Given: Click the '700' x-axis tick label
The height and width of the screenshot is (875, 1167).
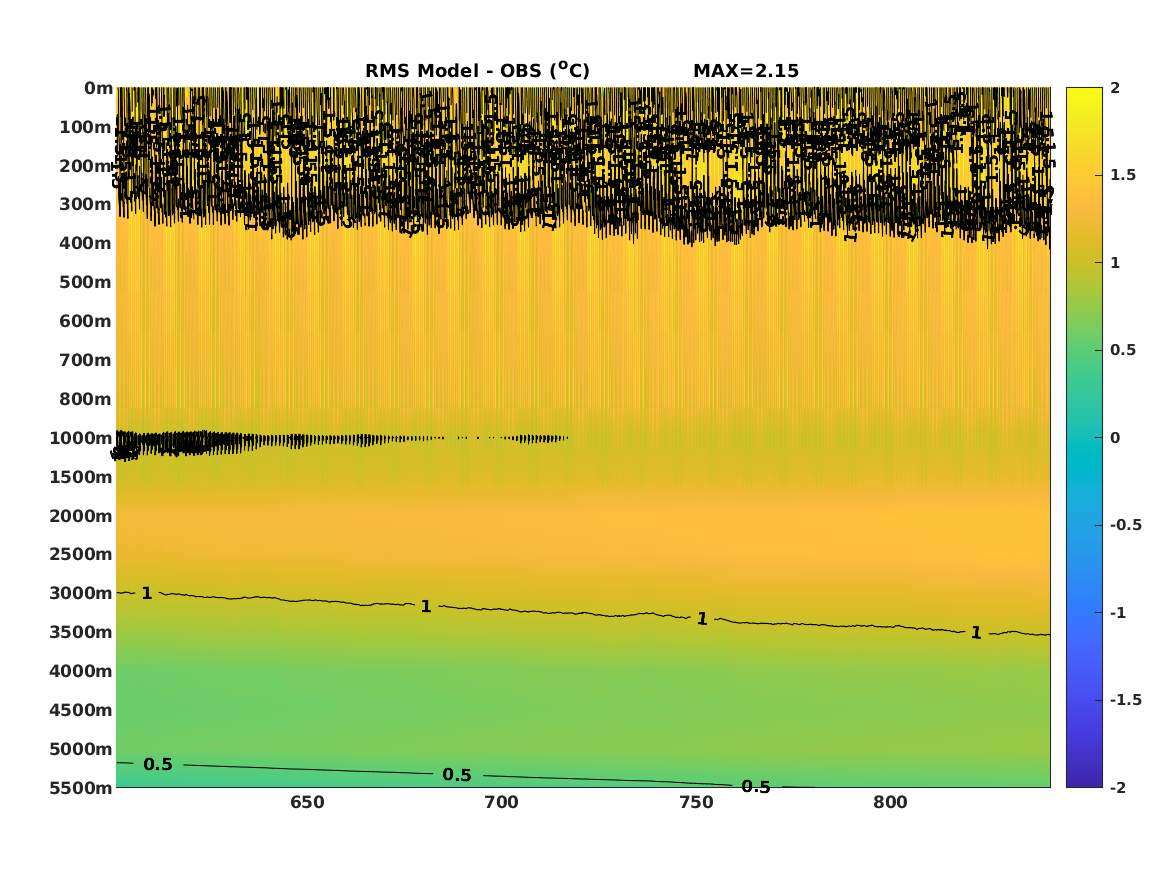Looking at the screenshot, I should coord(502,803).
